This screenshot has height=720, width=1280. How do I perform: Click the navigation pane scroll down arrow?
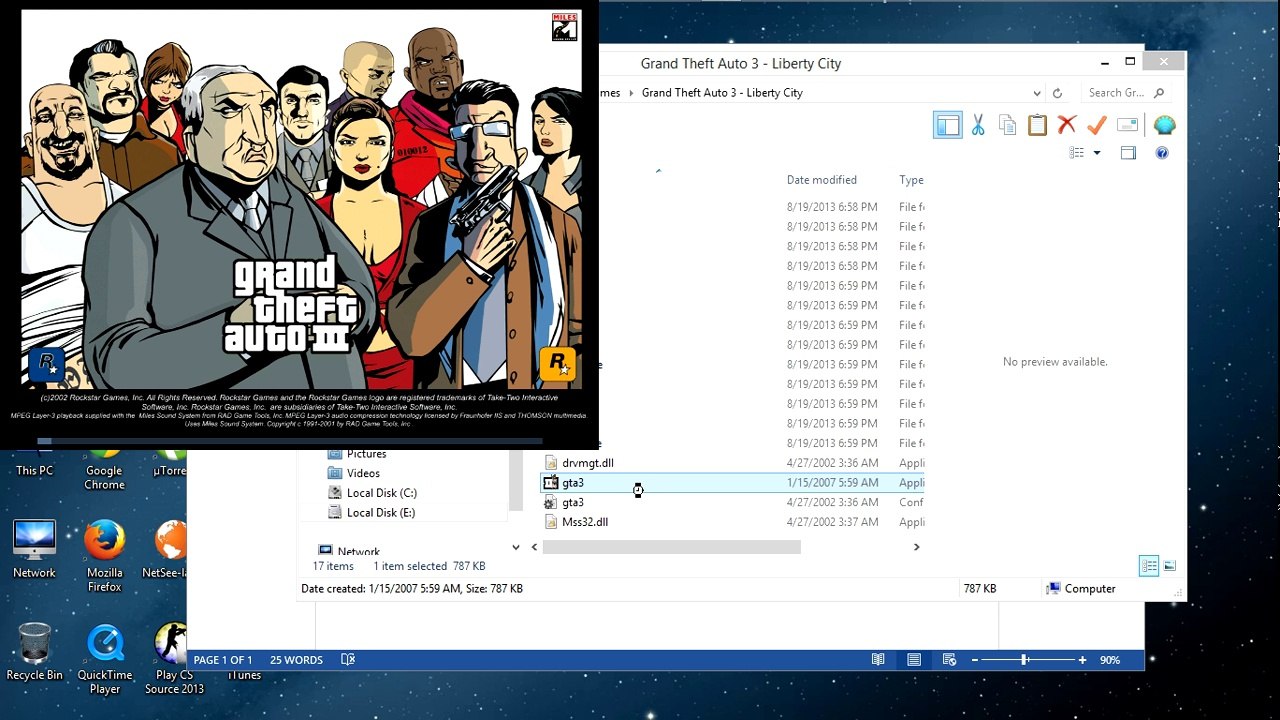[516, 547]
